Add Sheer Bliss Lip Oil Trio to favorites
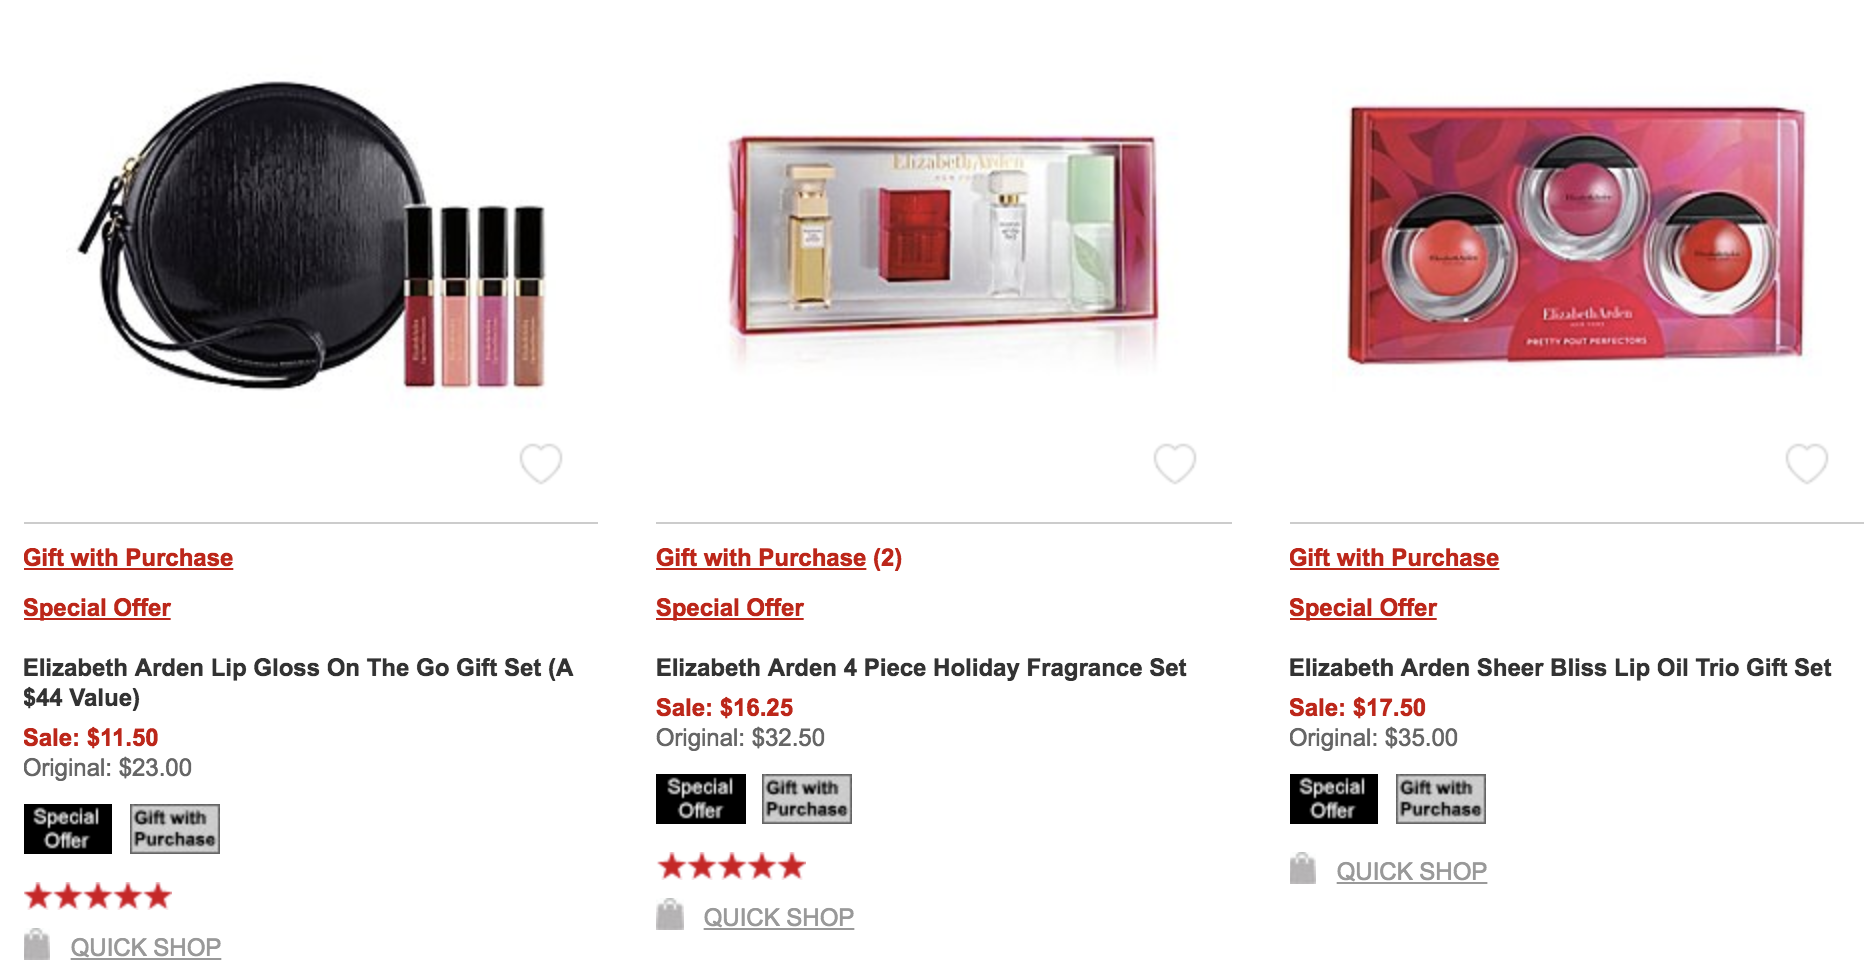 [1807, 463]
